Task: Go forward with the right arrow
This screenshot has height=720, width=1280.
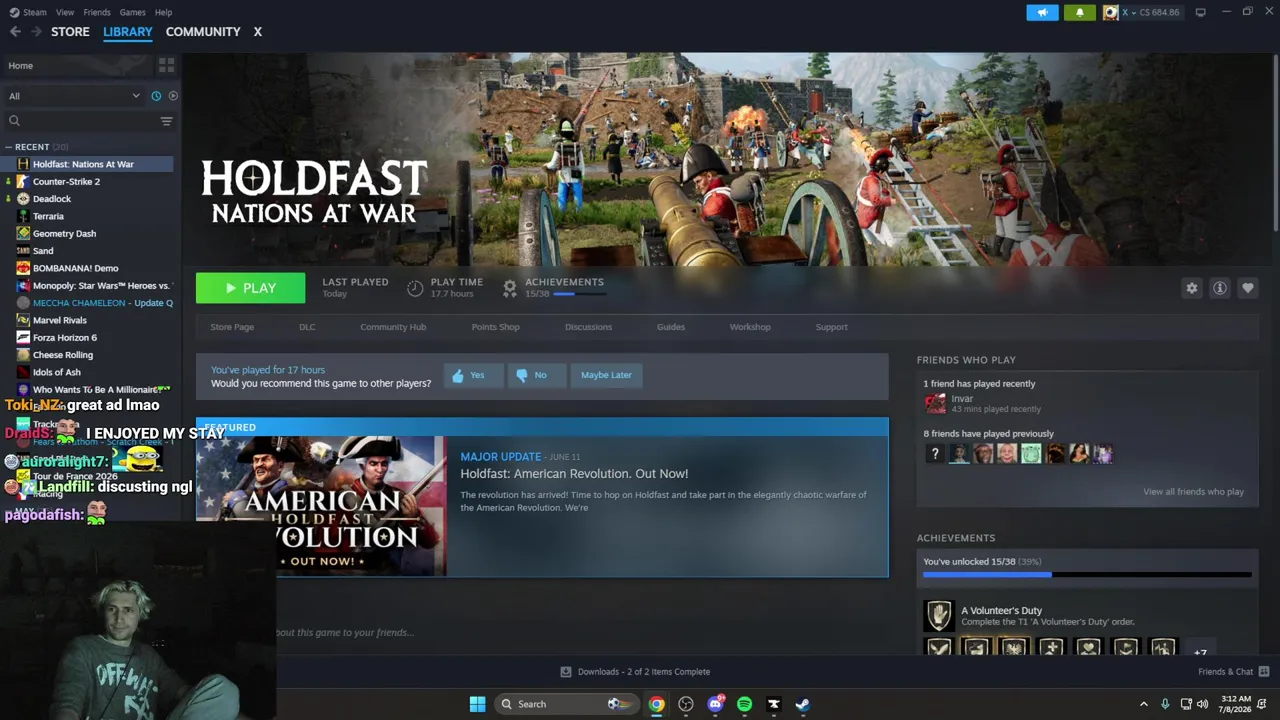Action: [x=36, y=32]
